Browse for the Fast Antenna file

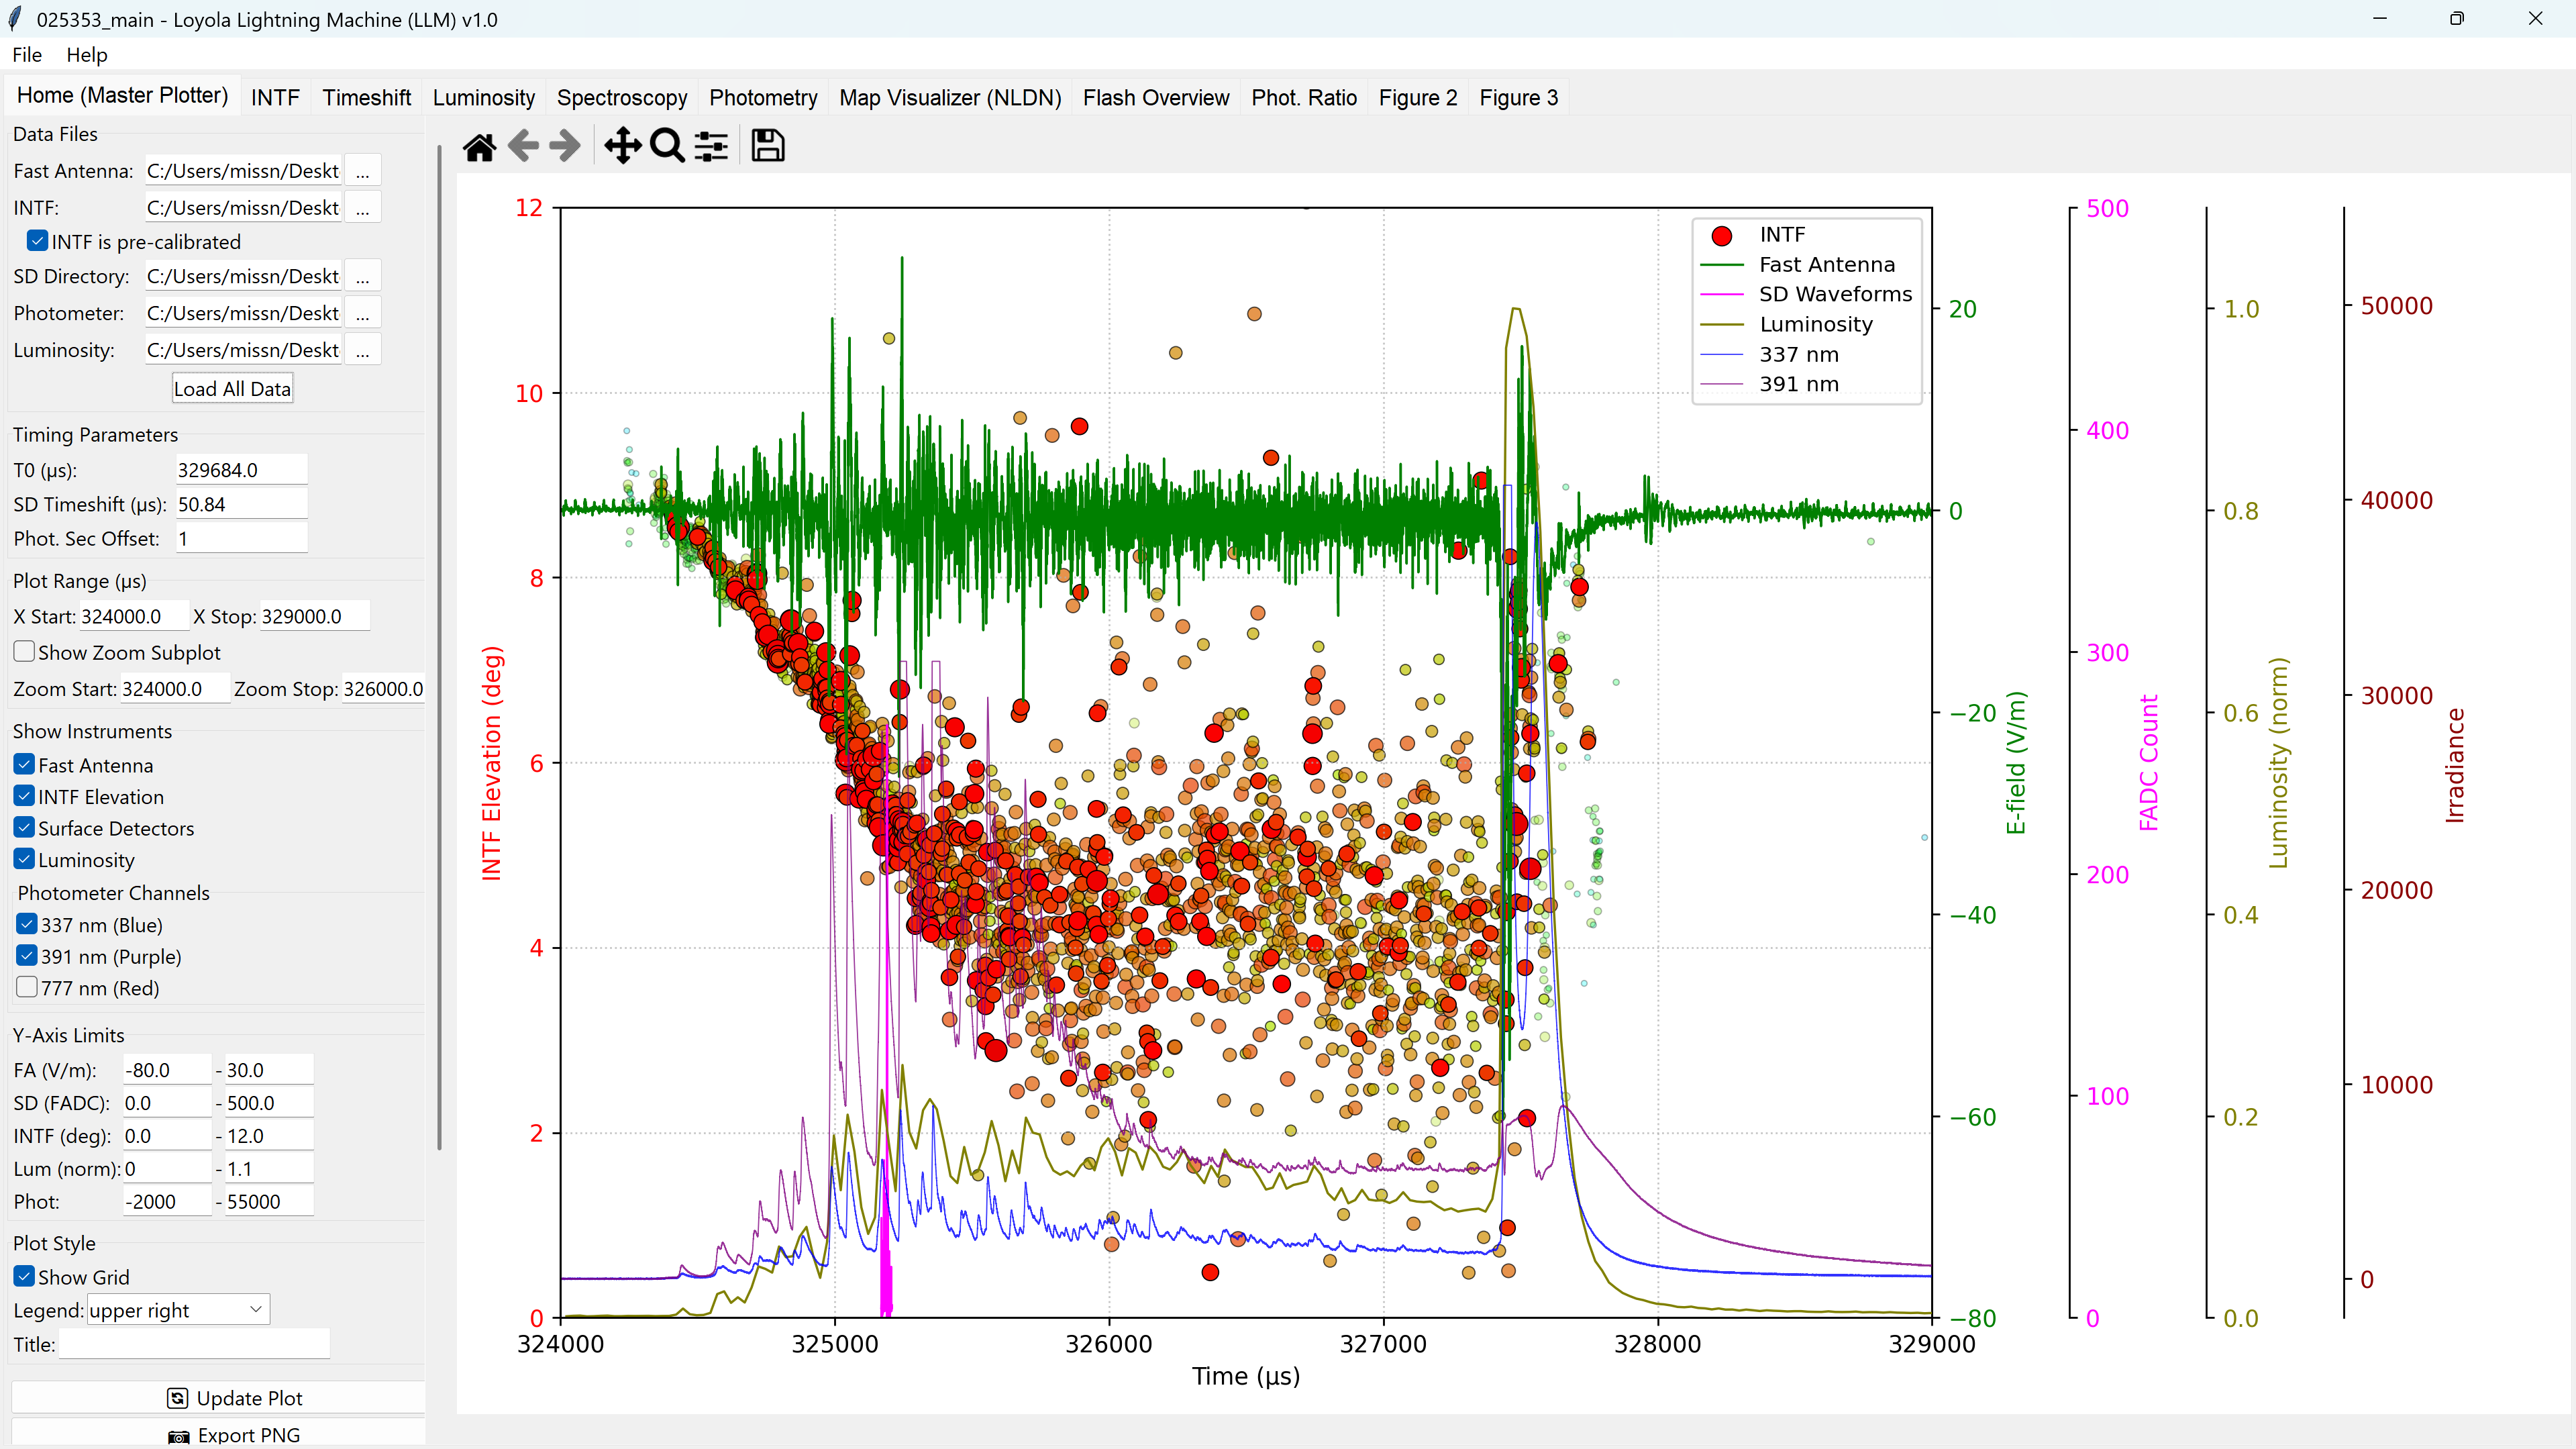point(362,171)
